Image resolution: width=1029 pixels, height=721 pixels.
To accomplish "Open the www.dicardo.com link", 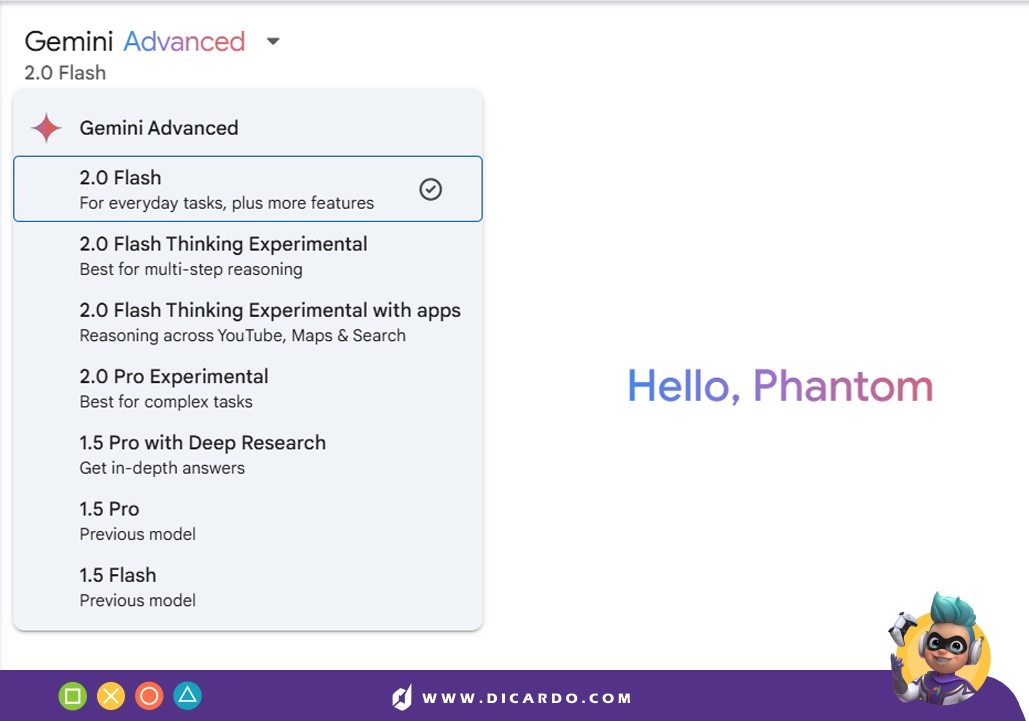I will pyautogui.click(x=527, y=698).
